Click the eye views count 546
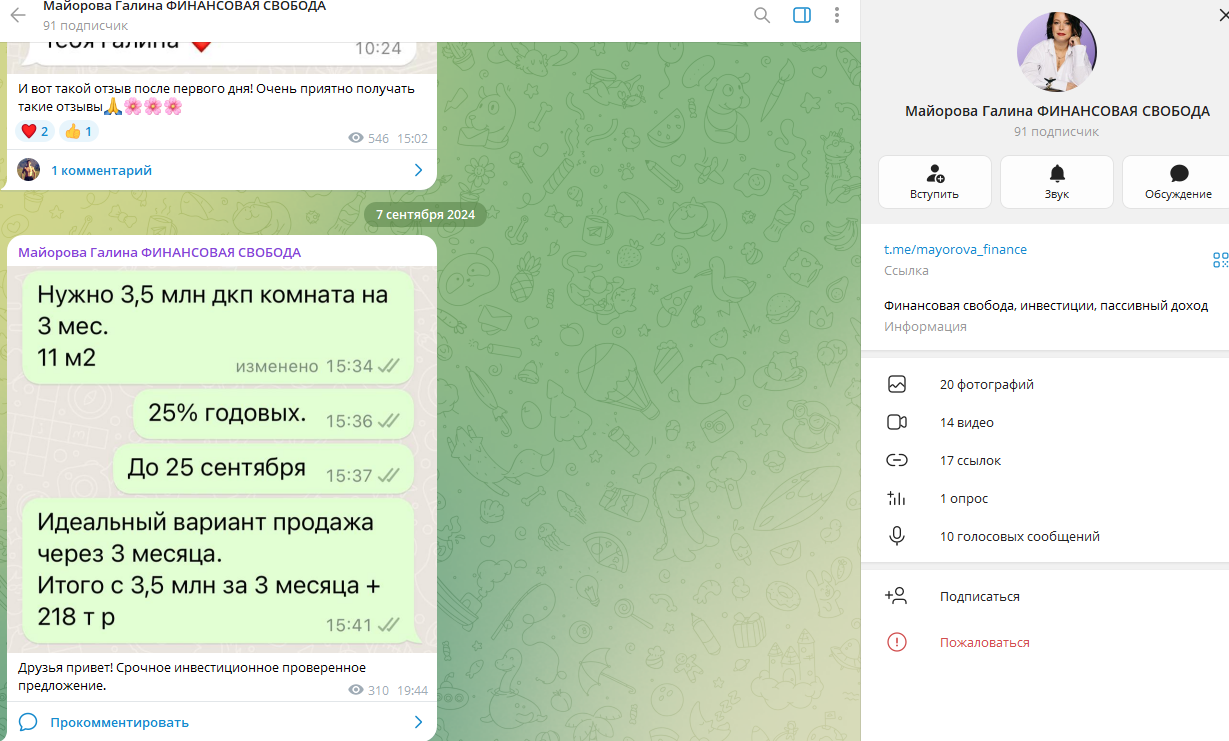 point(368,138)
